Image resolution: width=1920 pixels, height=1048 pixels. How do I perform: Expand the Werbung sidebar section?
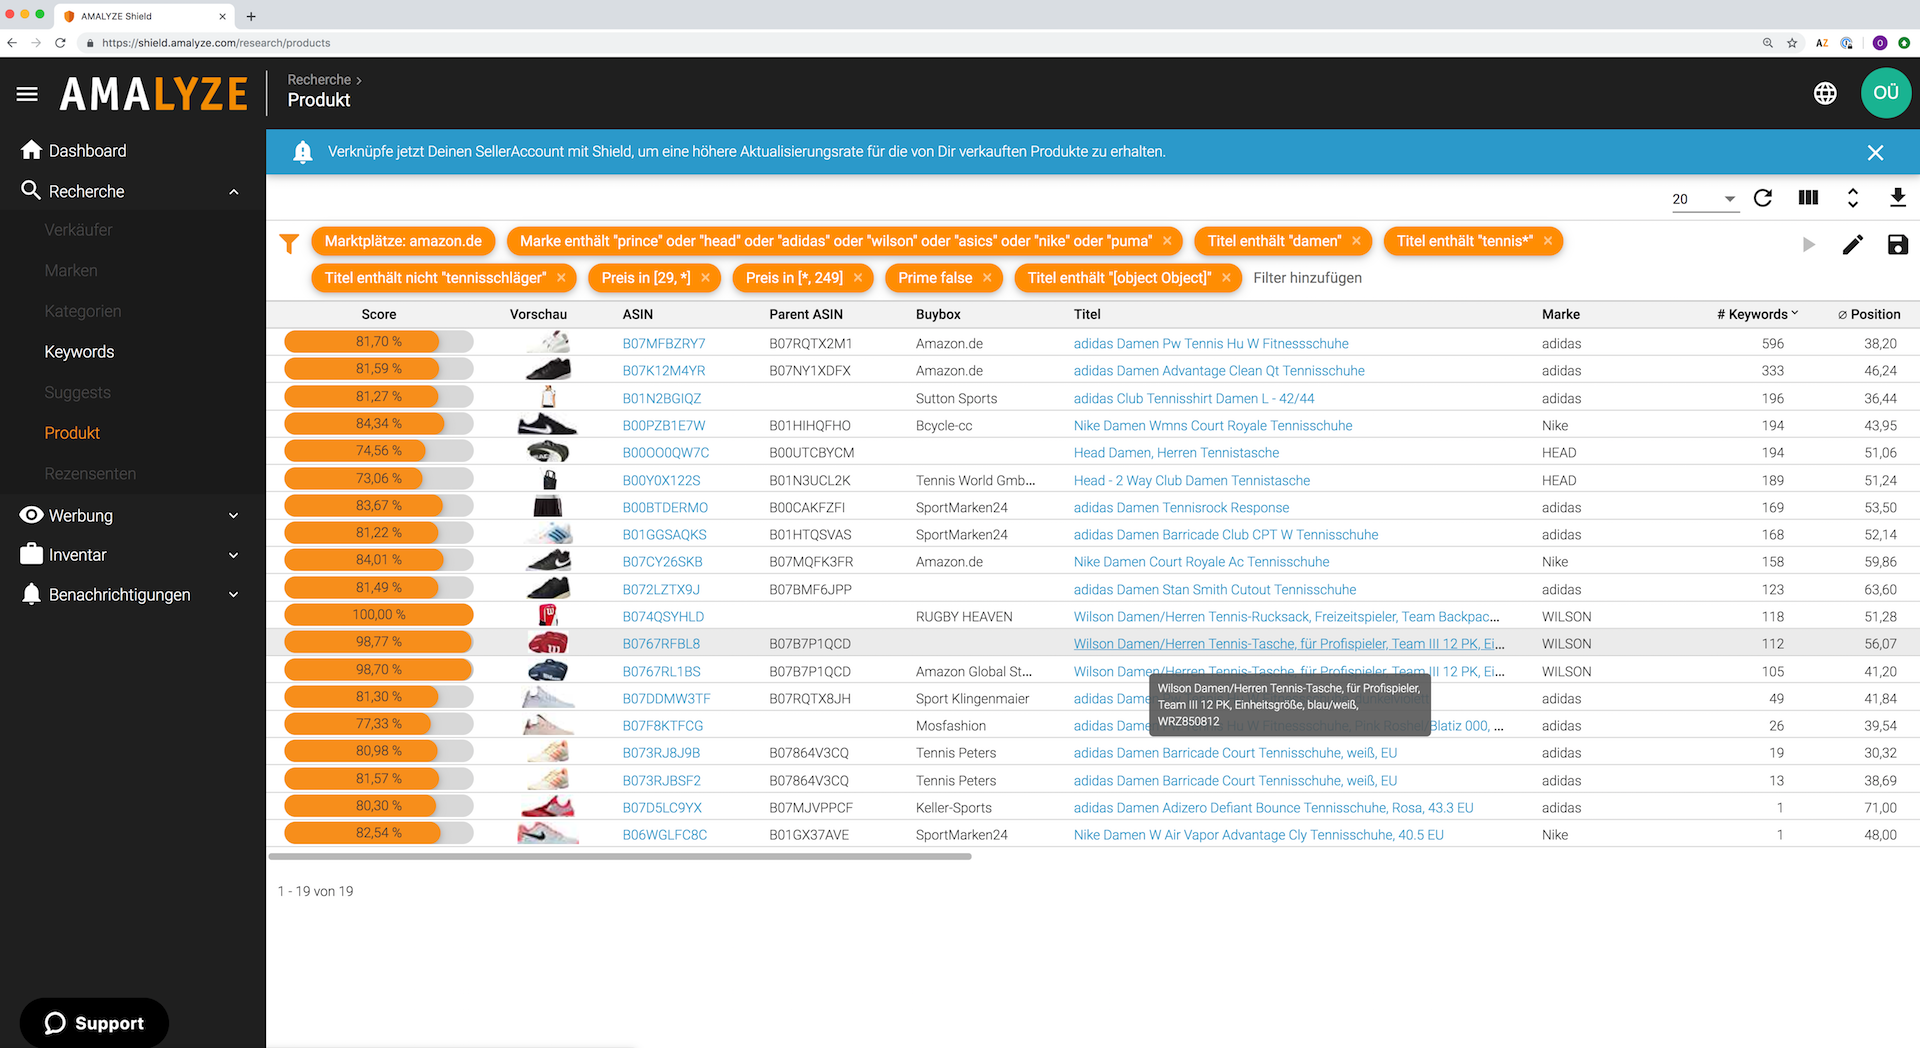pos(234,516)
